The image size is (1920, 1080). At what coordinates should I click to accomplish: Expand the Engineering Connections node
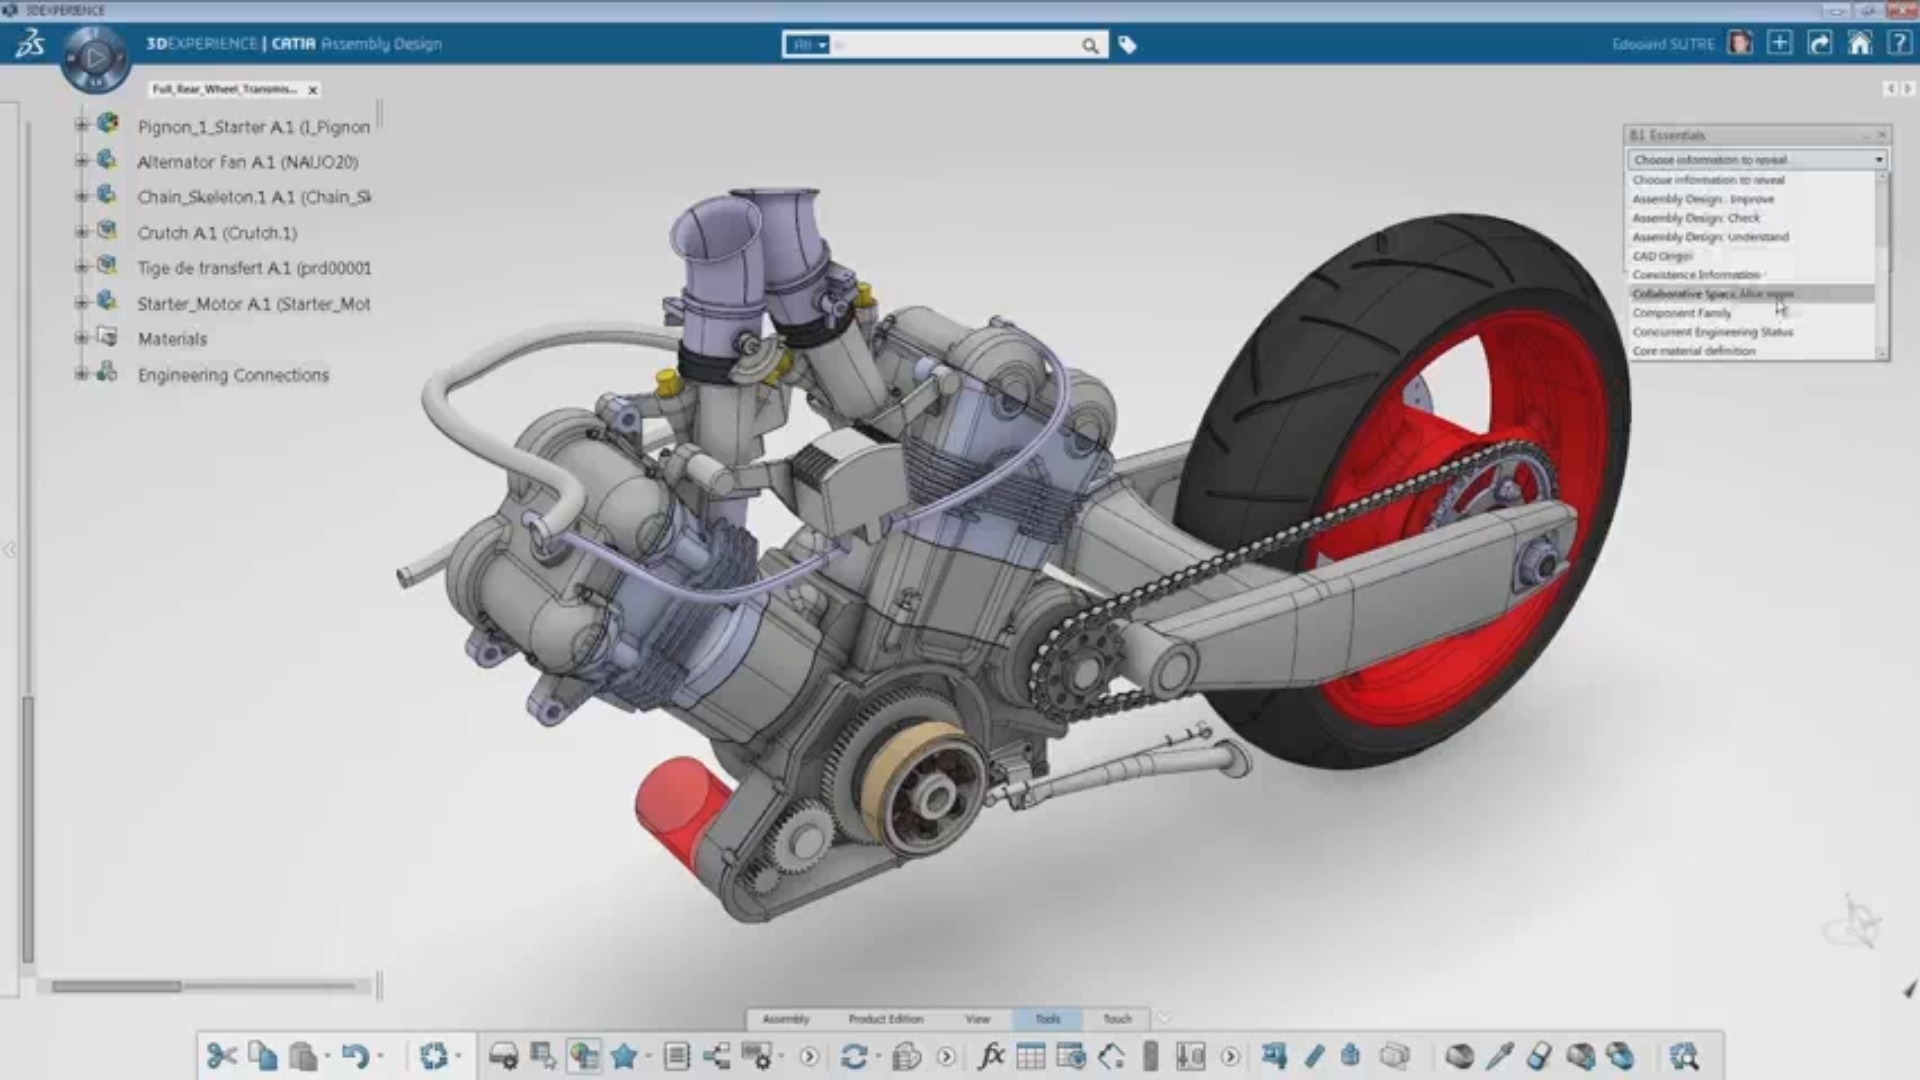pyautogui.click(x=82, y=374)
